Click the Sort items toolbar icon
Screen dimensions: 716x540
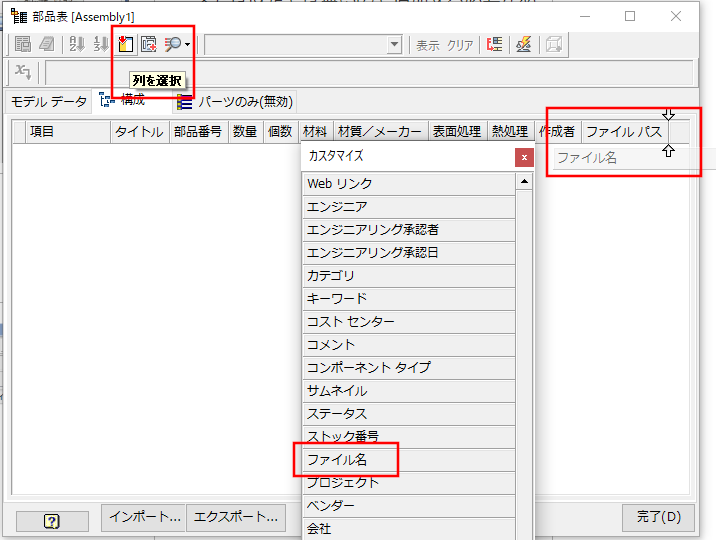point(76,44)
